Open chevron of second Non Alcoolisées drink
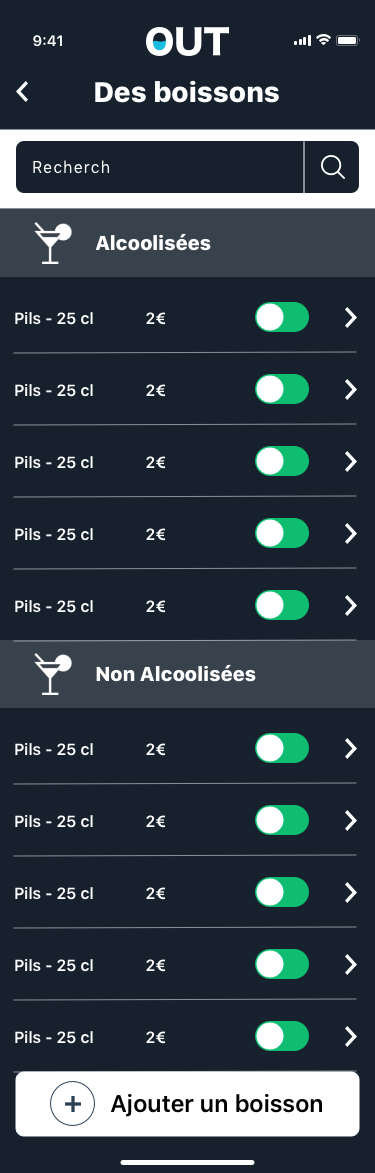 351,821
